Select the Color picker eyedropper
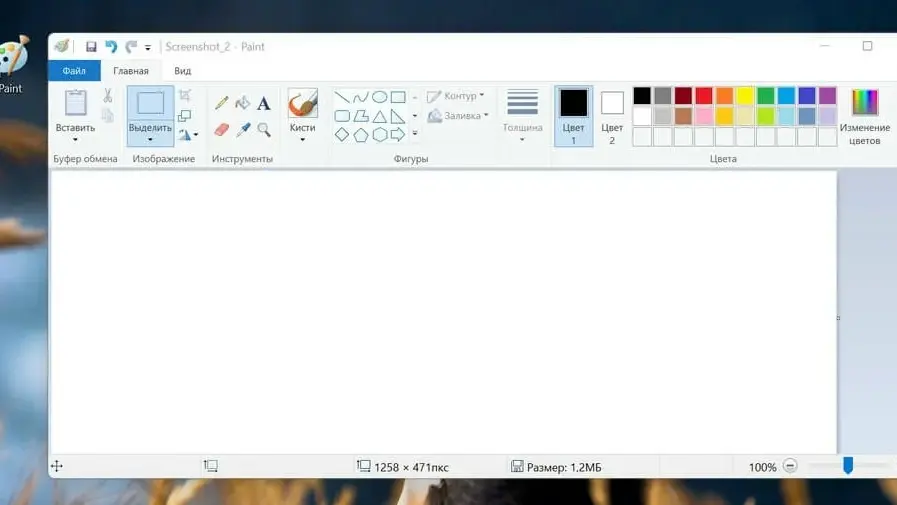This screenshot has height=505, width=897. [243, 130]
